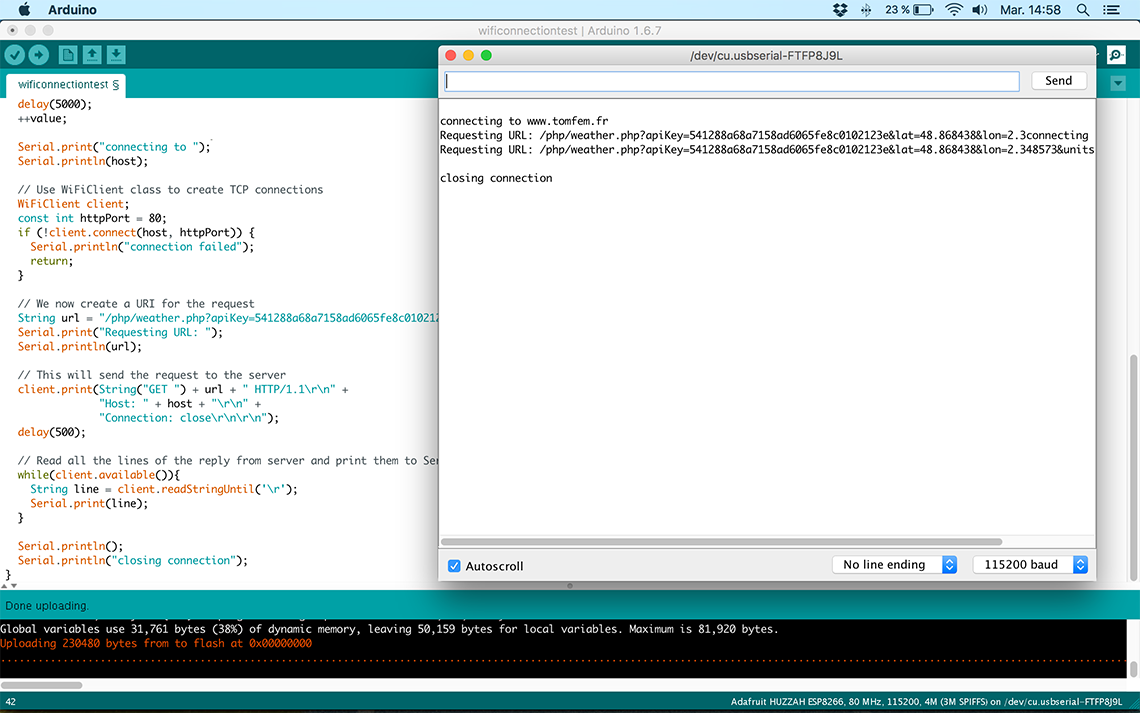Screen dimensions: 1140x713
Task: Click the Dropbox menu bar icon
Action: (x=840, y=9)
